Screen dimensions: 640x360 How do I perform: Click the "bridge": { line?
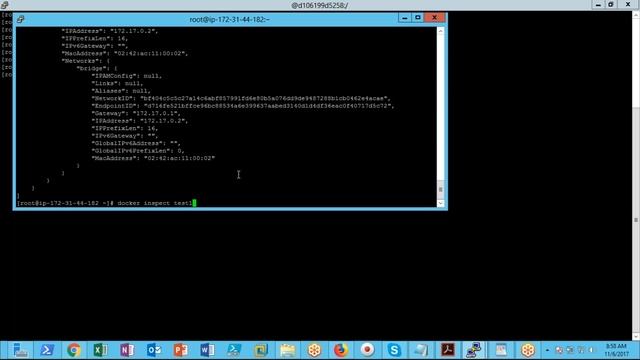tap(97, 68)
